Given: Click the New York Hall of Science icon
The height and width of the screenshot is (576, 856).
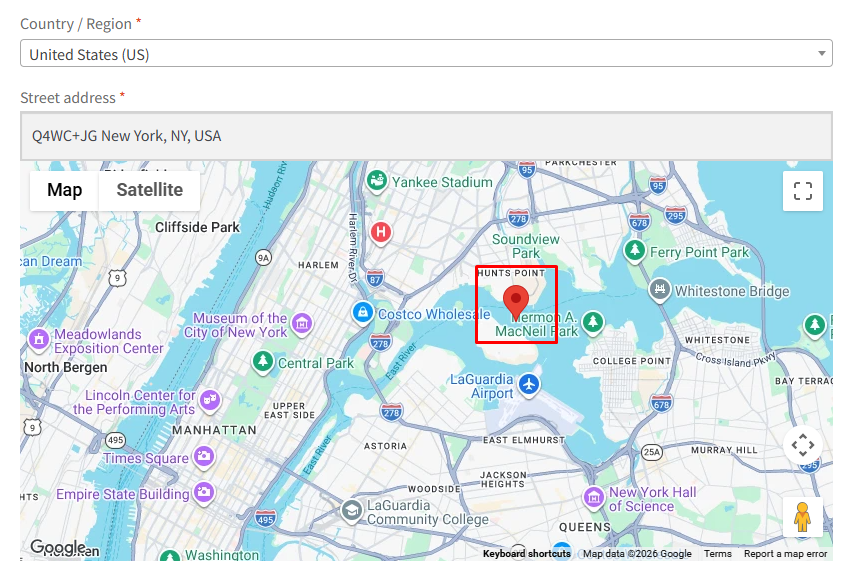Looking at the screenshot, I should [593, 497].
